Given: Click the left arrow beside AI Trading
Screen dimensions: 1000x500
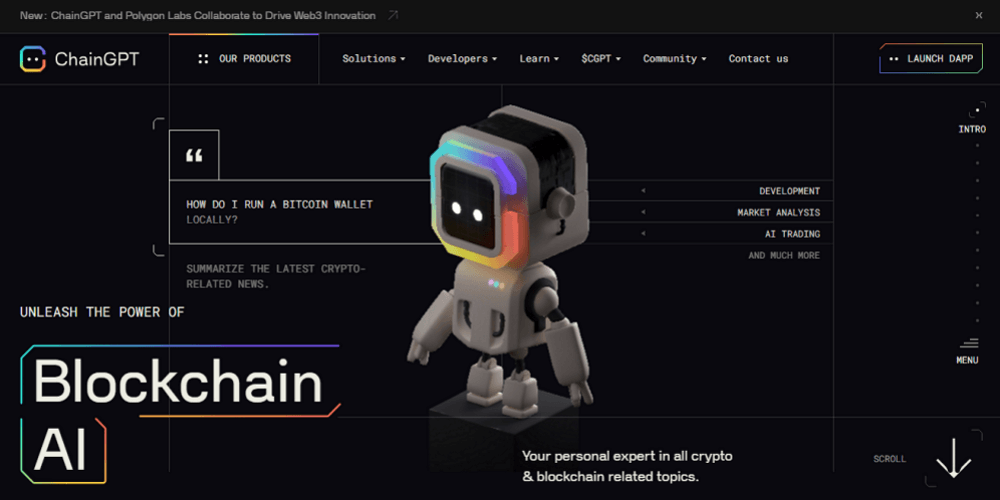Looking at the screenshot, I should [x=643, y=233].
